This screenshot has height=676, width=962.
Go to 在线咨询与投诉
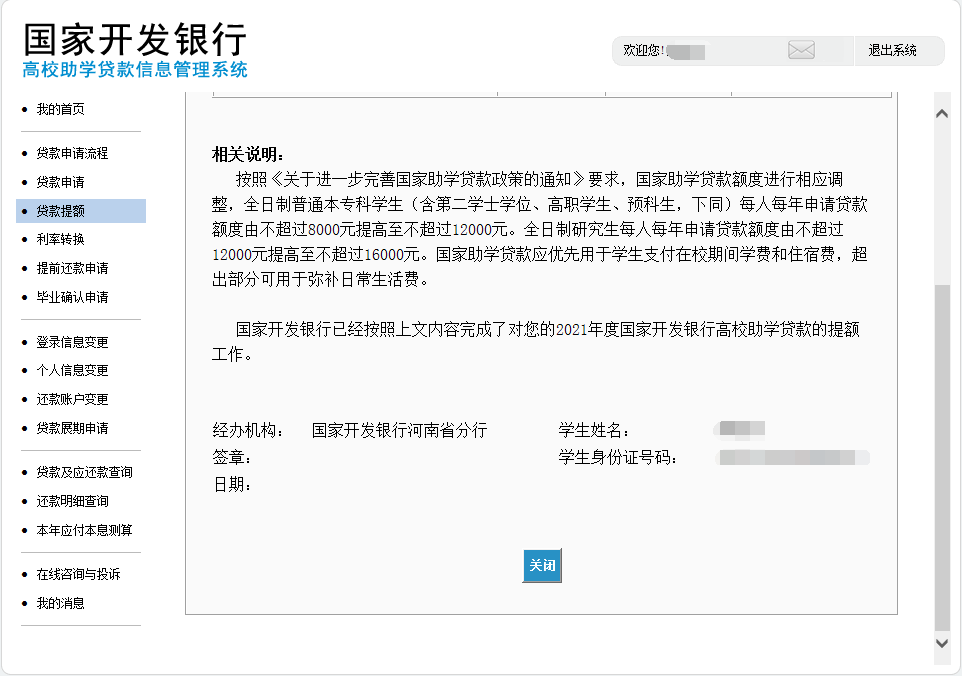coord(78,574)
